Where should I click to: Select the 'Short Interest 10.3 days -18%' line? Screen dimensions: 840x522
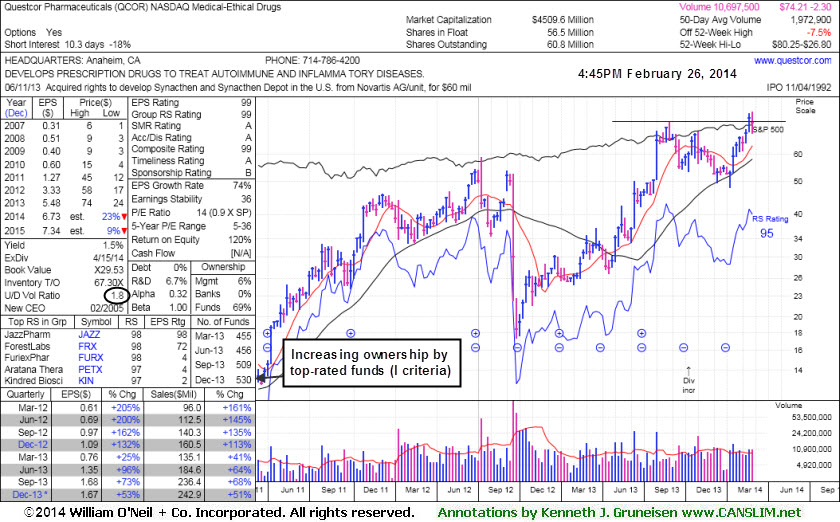(x=68, y=44)
